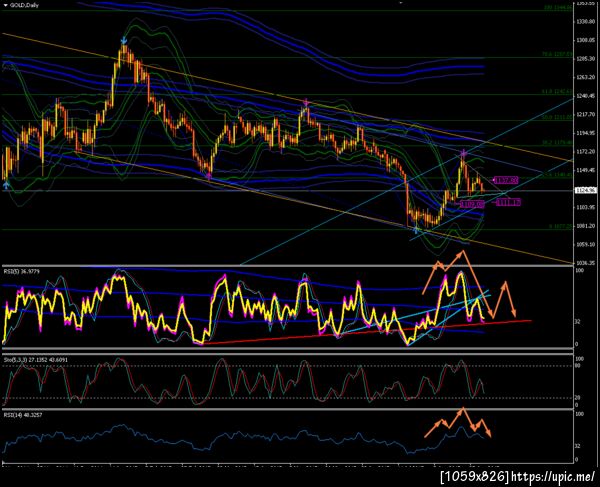
Task: Click the GOLD,Daily chart title label
Action: tap(24, 5)
